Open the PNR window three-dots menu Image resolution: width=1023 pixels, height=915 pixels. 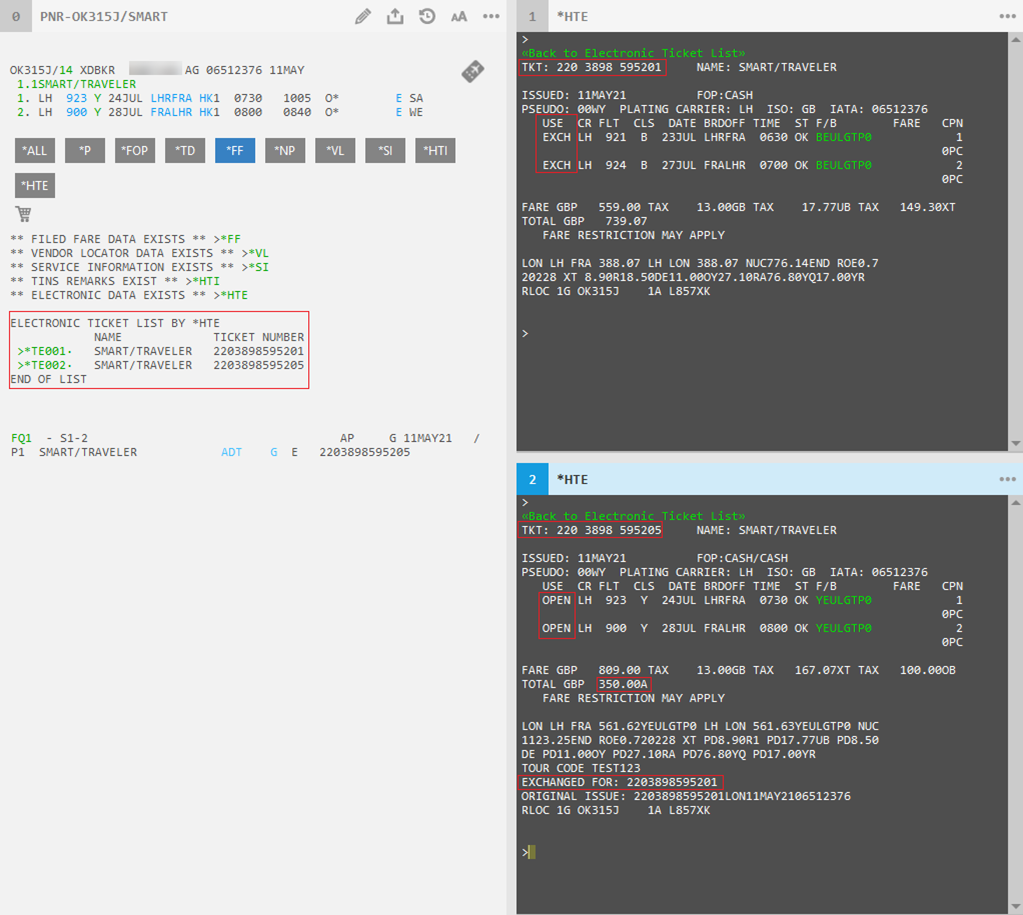pos(491,16)
